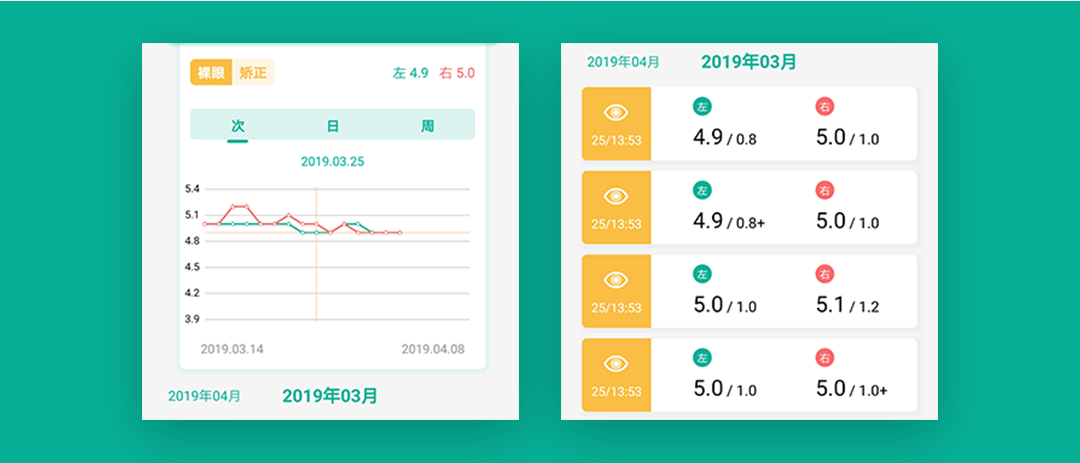This screenshot has height=463, width=1080.
Task: Click the 5.4 y-axis label on chart
Action: 191,188
